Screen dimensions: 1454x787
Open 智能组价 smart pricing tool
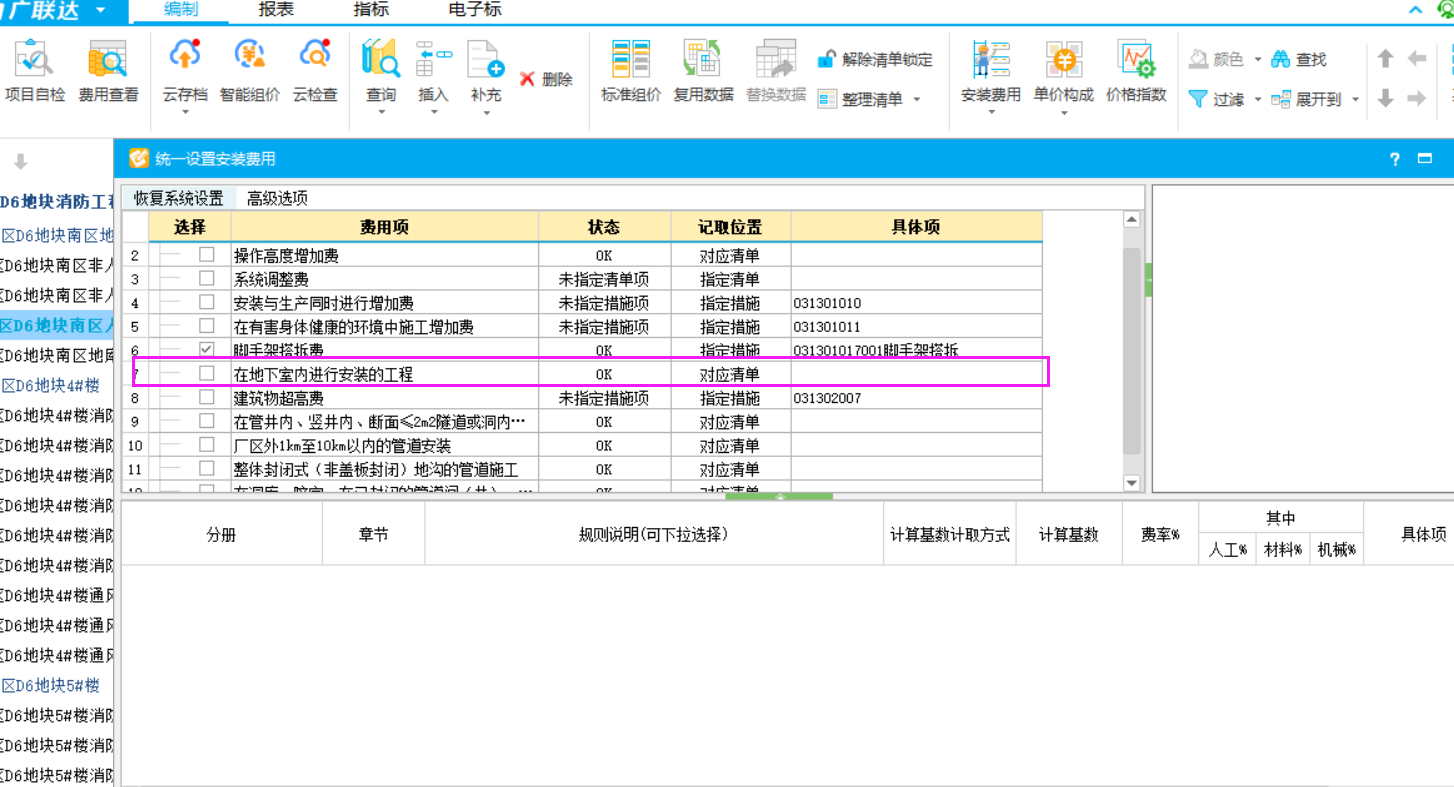[249, 72]
